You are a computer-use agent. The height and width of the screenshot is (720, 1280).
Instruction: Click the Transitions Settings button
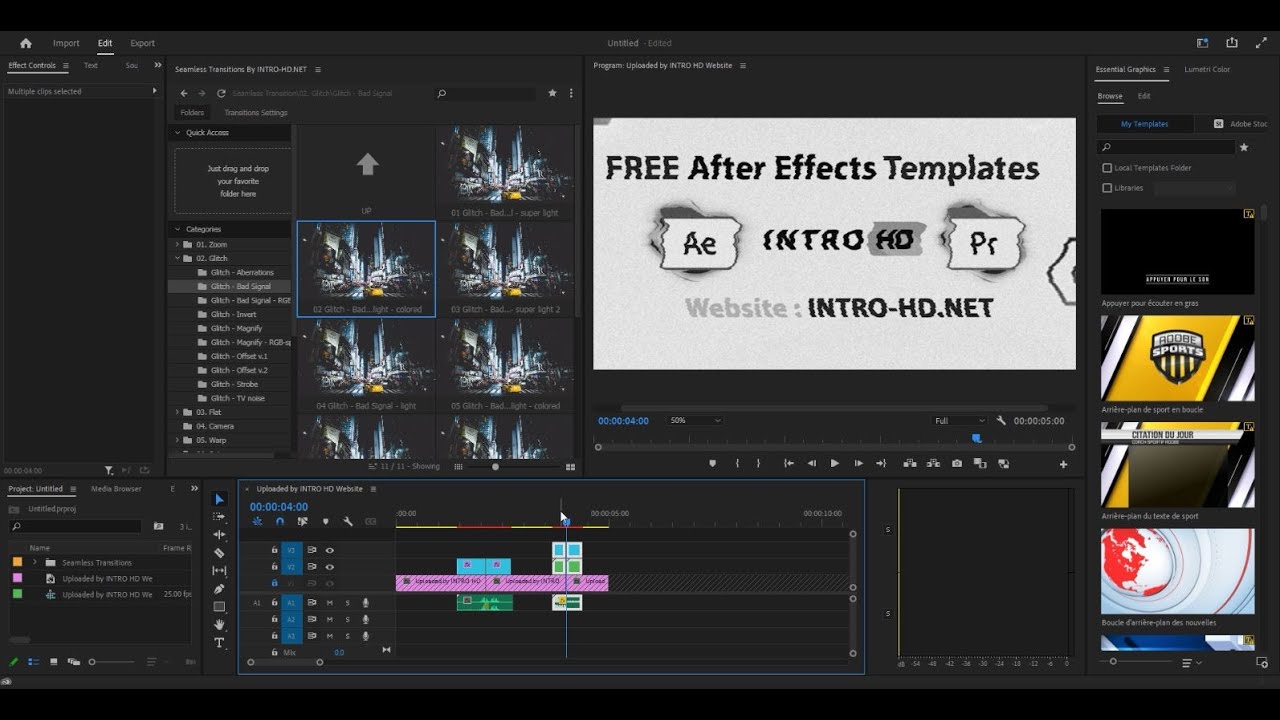[x=255, y=113]
